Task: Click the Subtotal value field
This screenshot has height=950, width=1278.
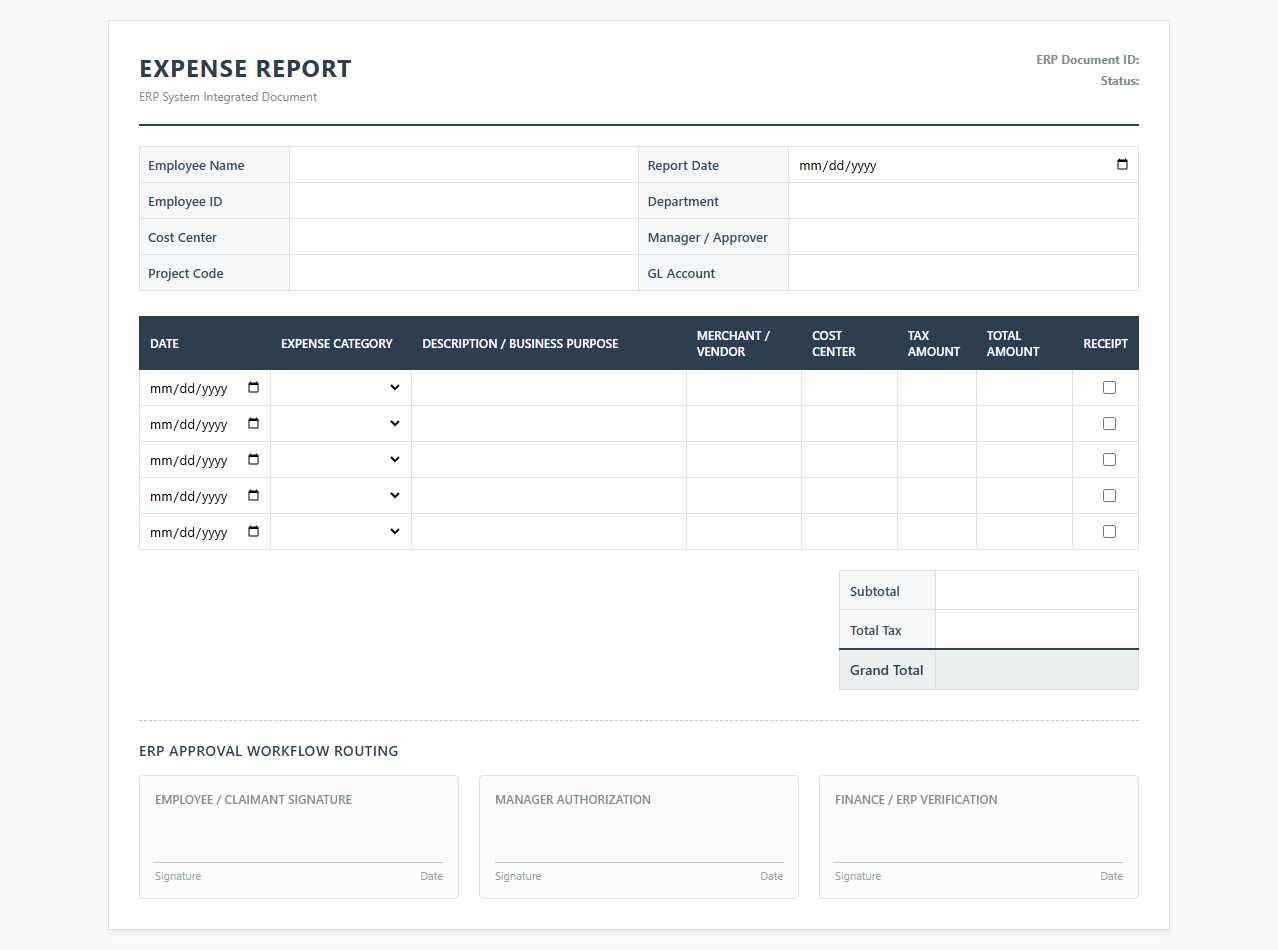Action: point(1037,591)
